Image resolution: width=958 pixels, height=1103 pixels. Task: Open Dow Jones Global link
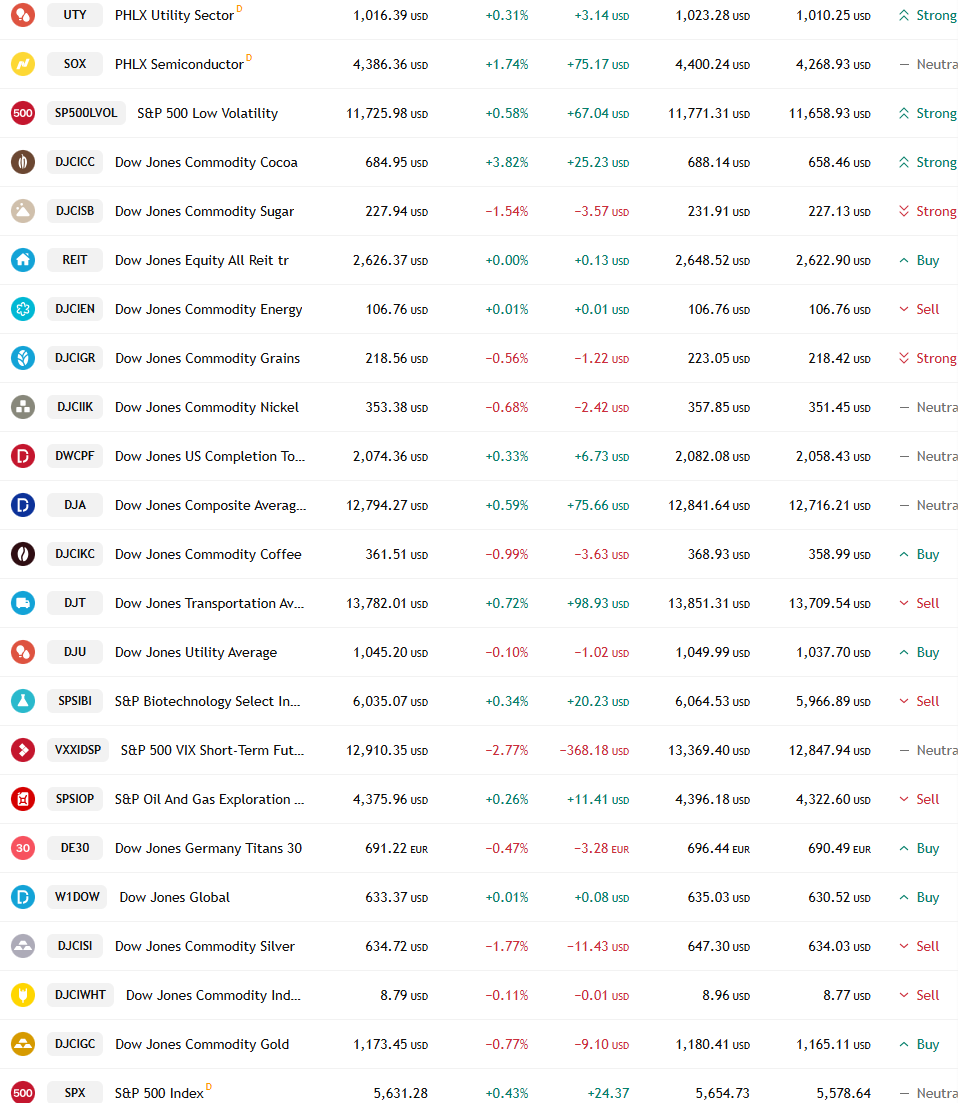coord(174,898)
